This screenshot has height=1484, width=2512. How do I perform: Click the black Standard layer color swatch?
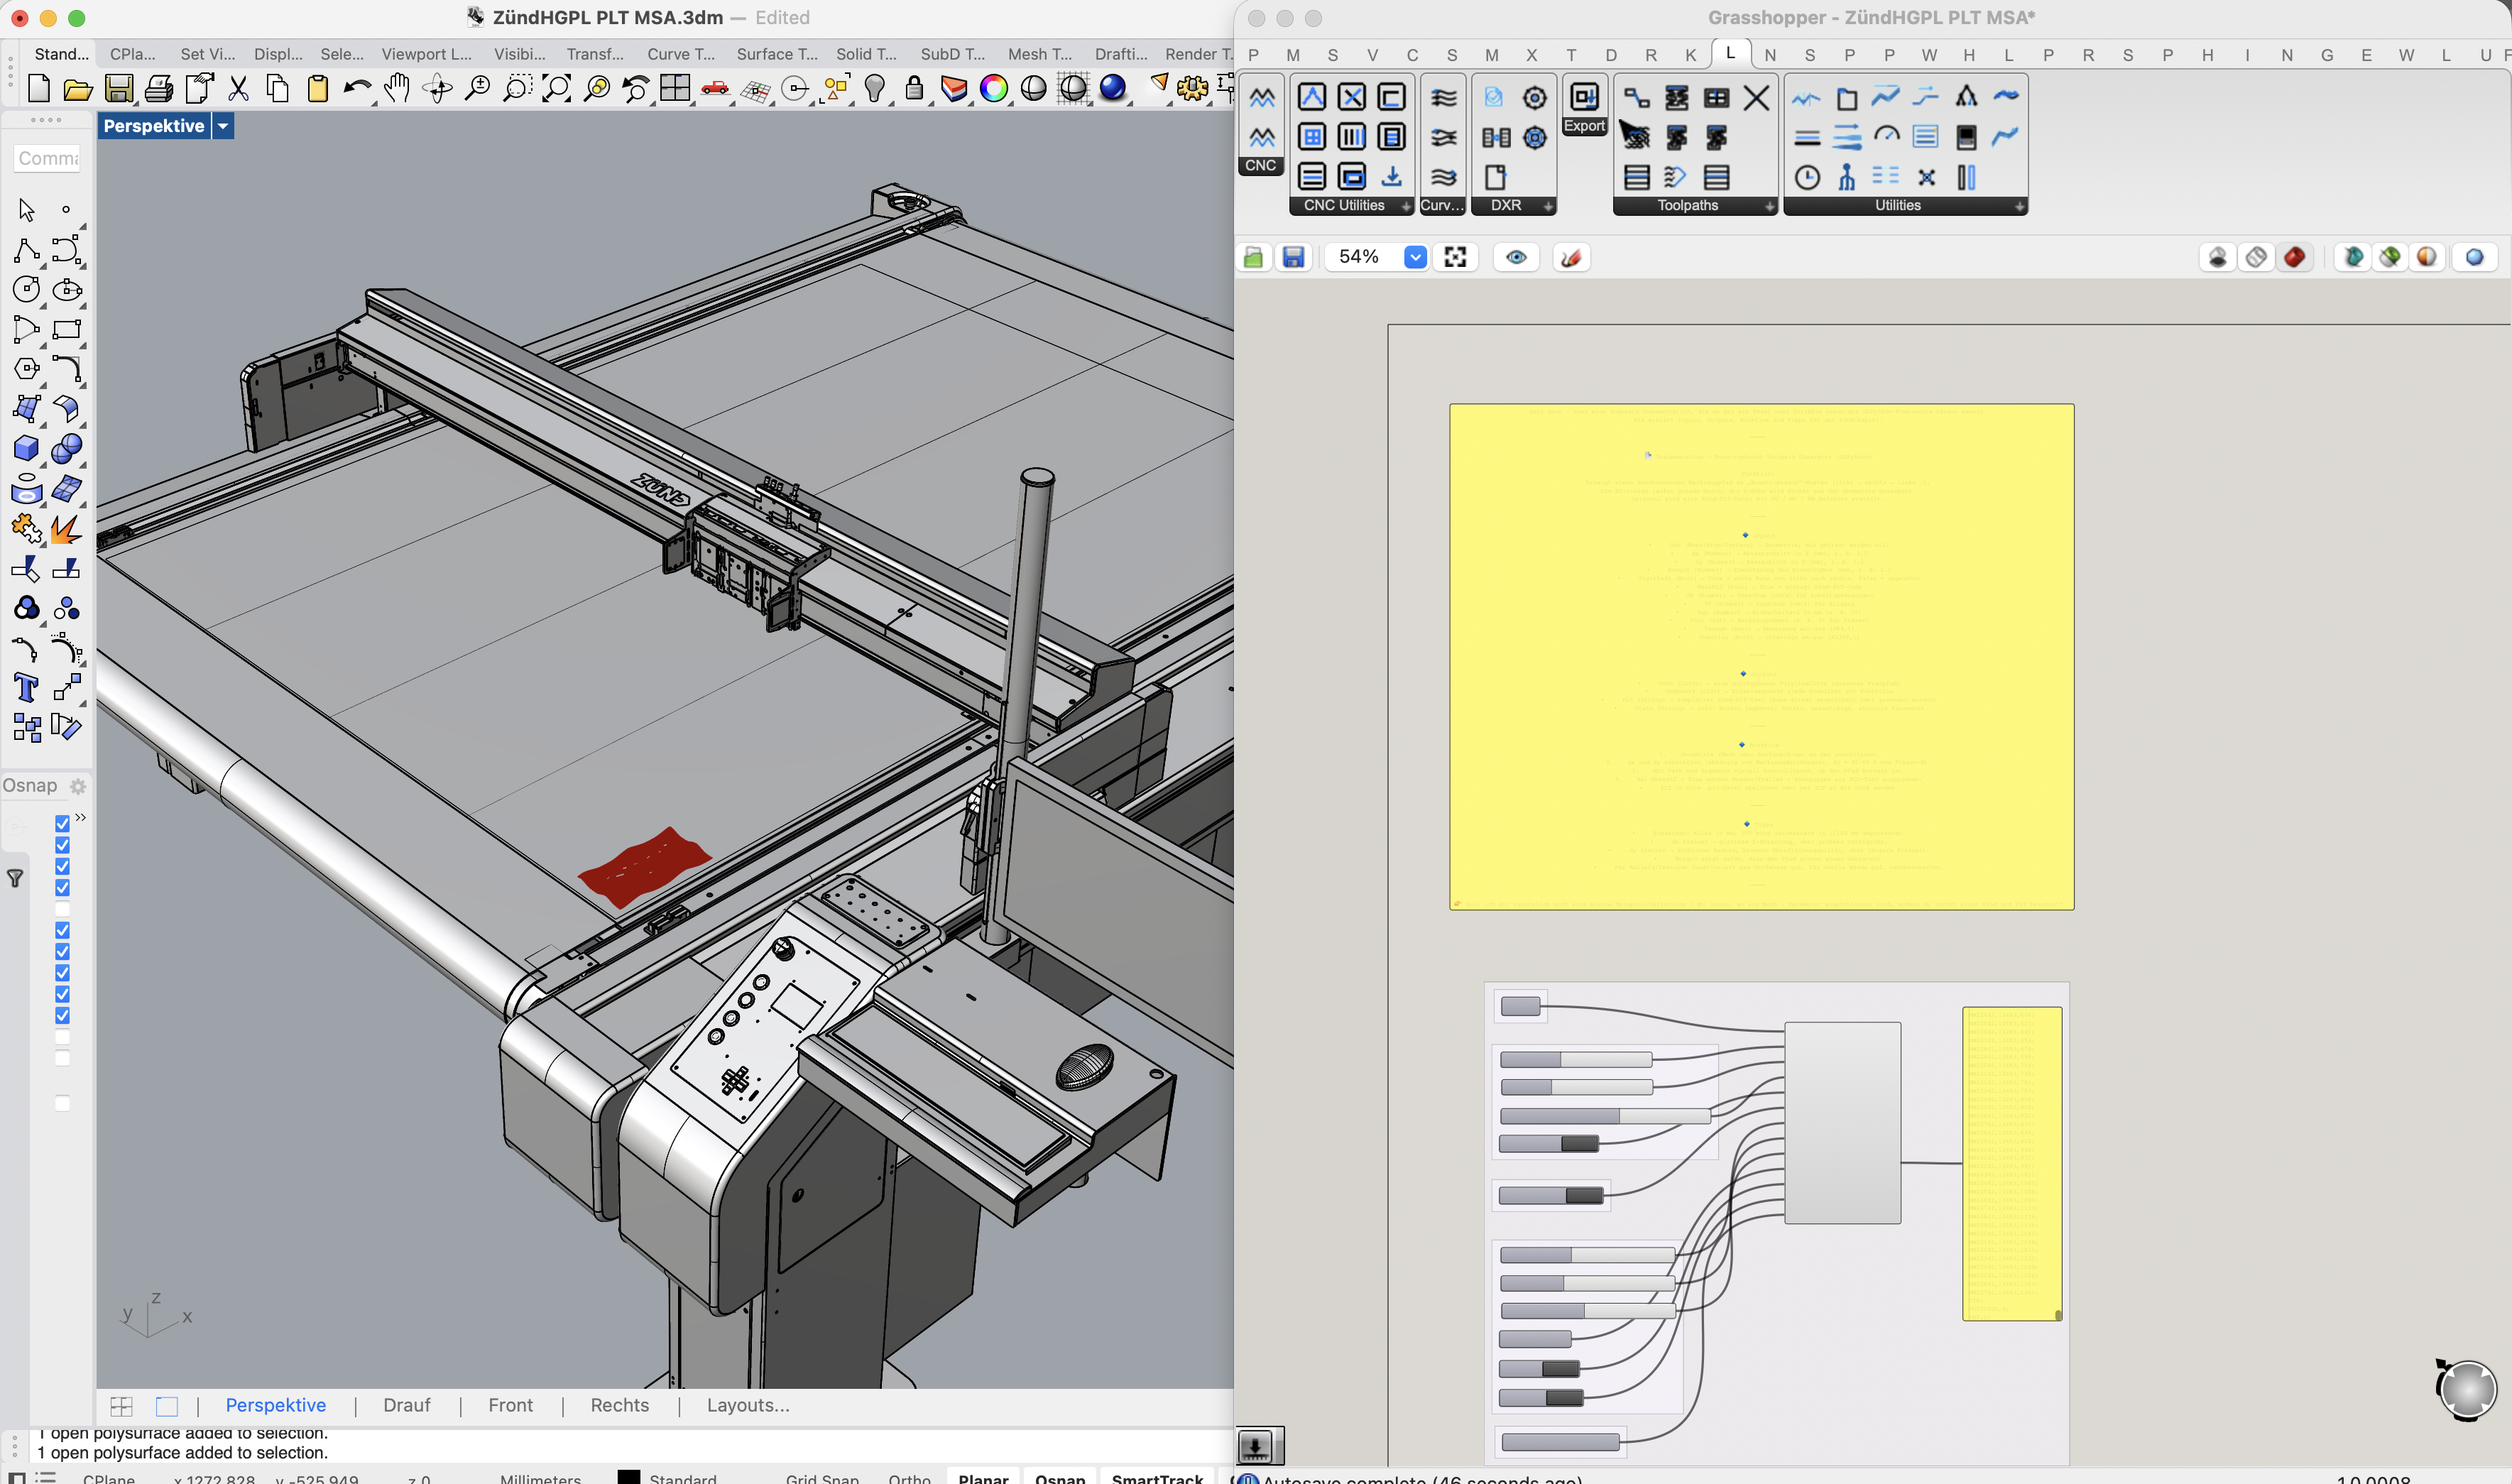click(x=628, y=1477)
